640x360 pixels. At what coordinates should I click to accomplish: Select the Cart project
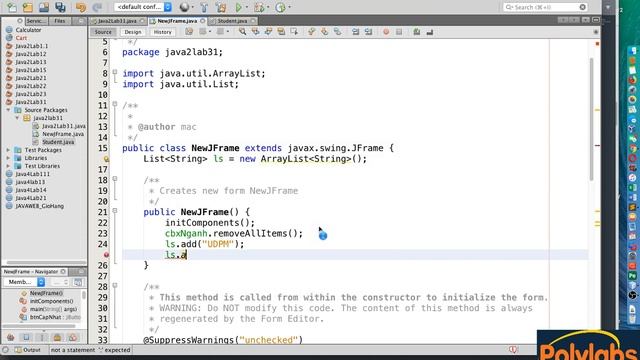pyautogui.click(x=21, y=38)
